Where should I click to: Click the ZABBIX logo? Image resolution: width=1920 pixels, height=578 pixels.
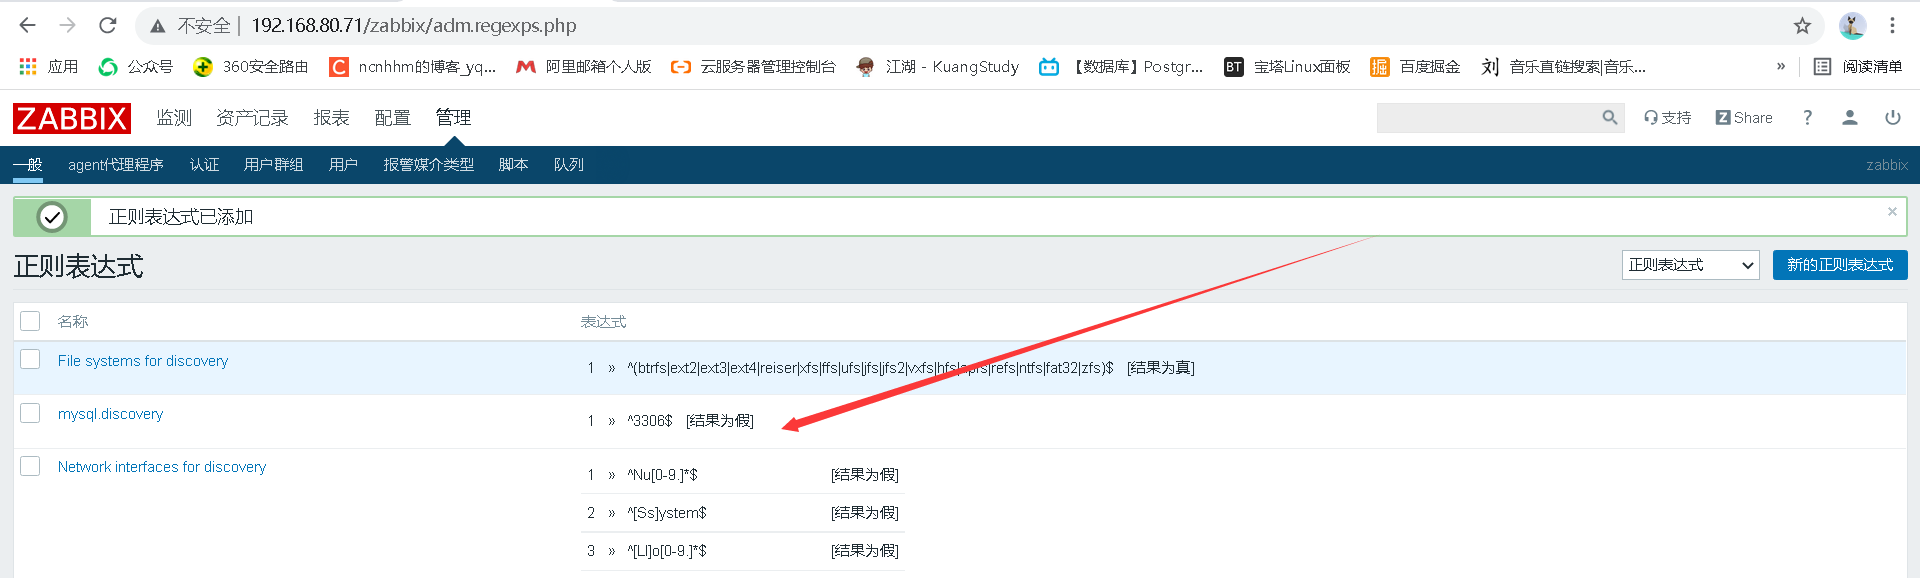tap(72, 118)
